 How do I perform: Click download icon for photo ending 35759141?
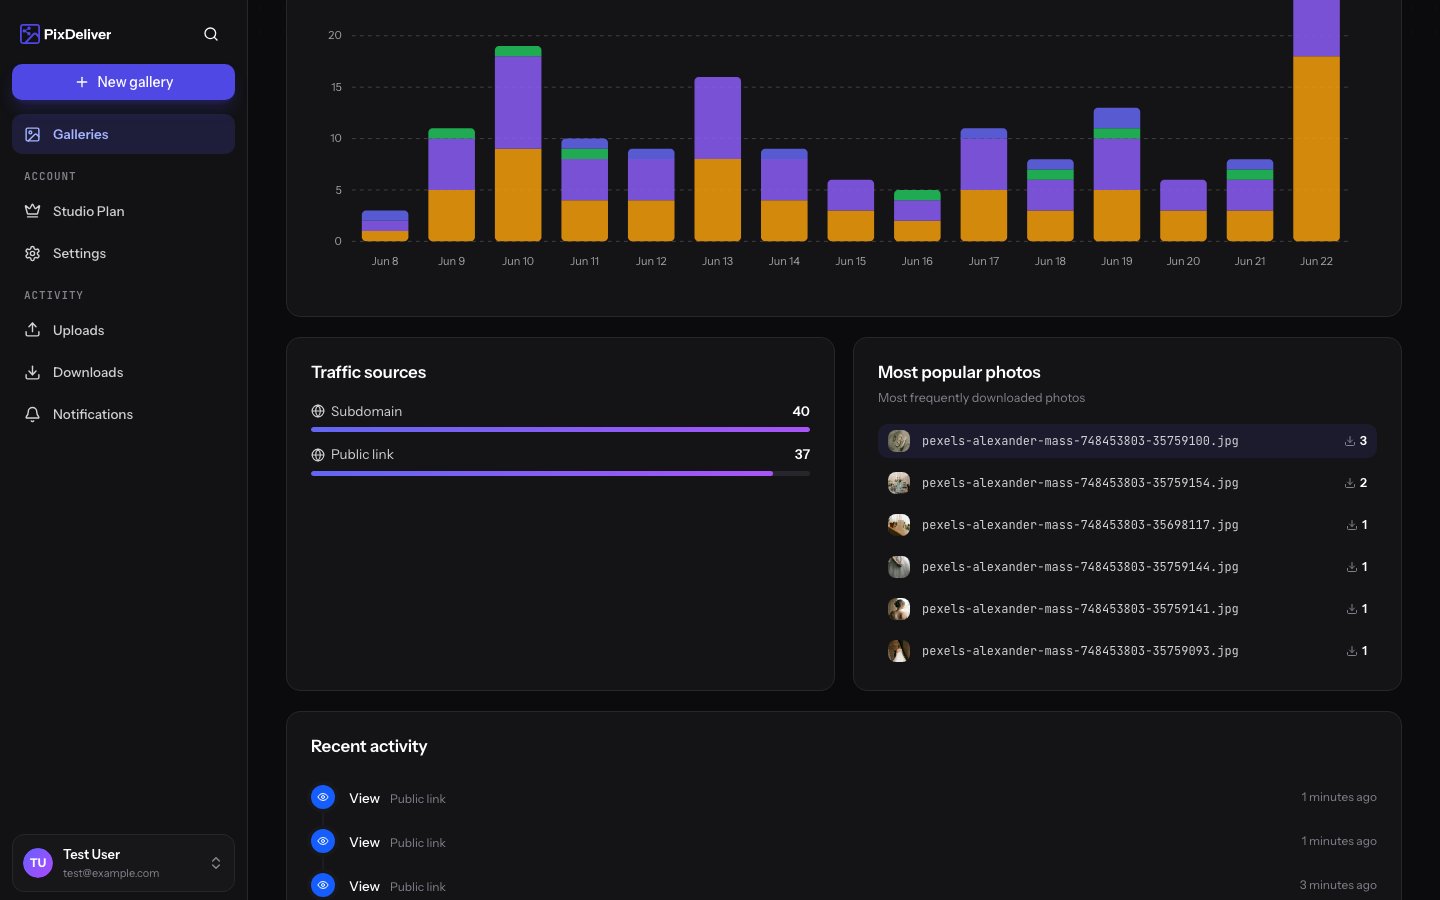pos(1352,609)
